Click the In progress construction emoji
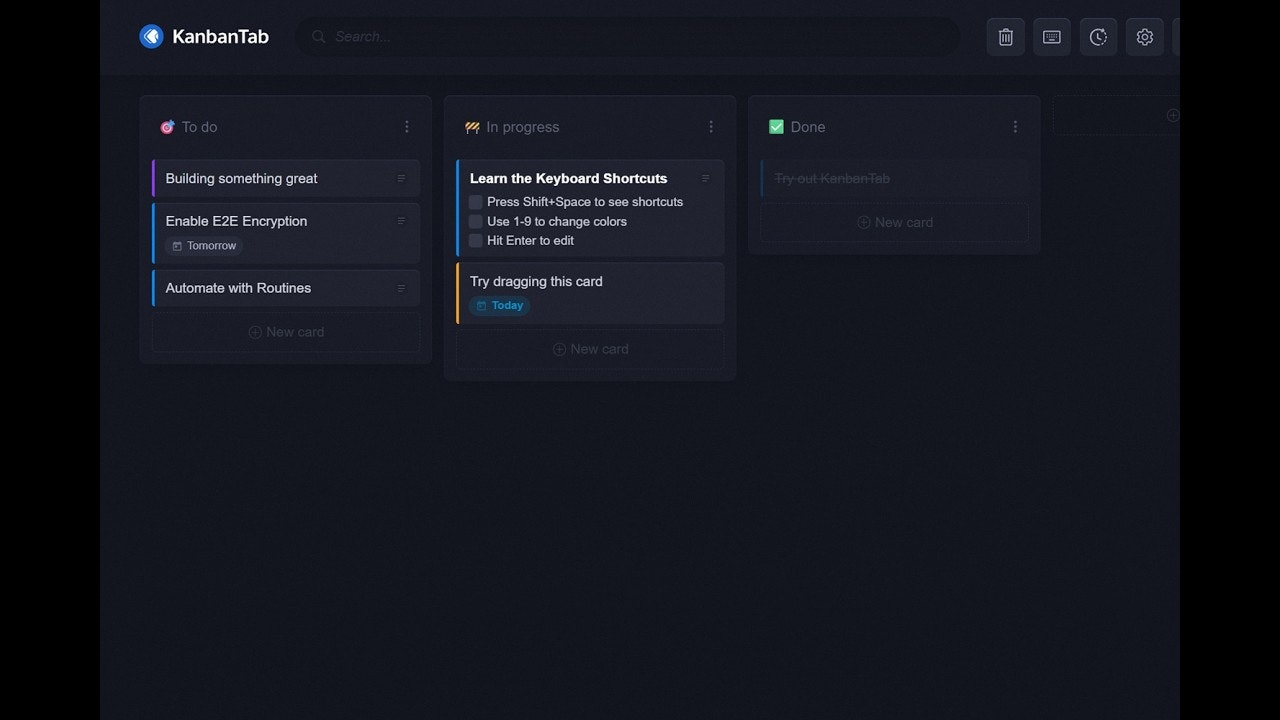 pyautogui.click(x=472, y=127)
